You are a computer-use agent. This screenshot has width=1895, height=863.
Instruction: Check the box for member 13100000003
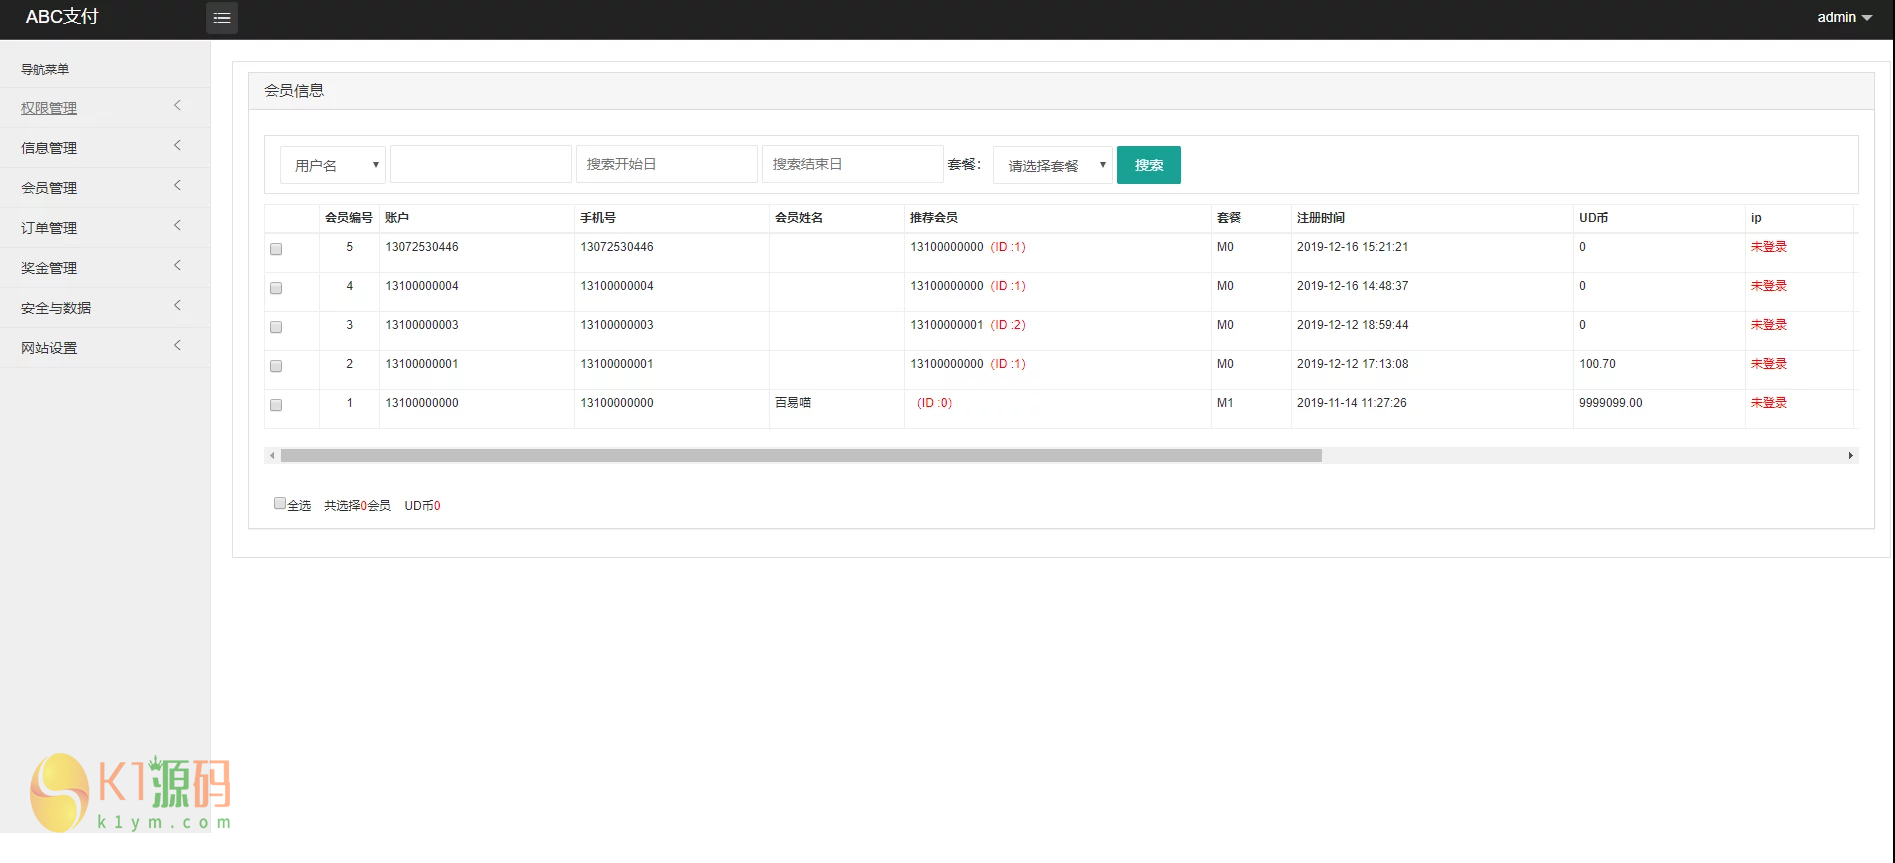coord(276,327)
